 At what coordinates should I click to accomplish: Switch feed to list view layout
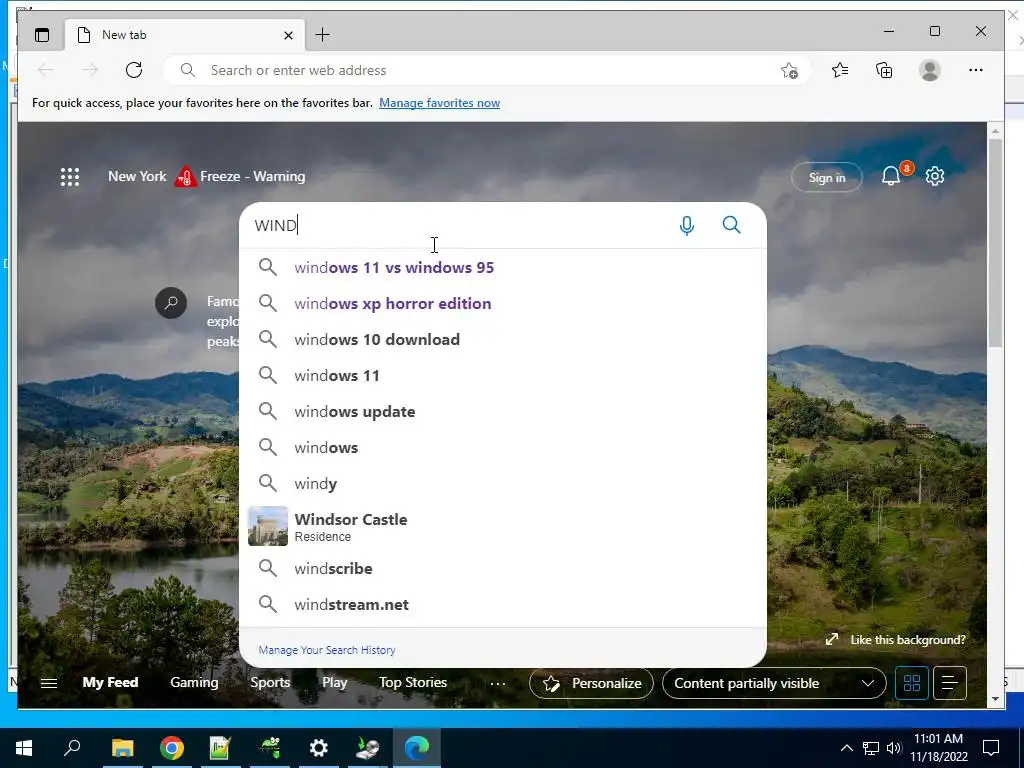(x=950, y=683)
